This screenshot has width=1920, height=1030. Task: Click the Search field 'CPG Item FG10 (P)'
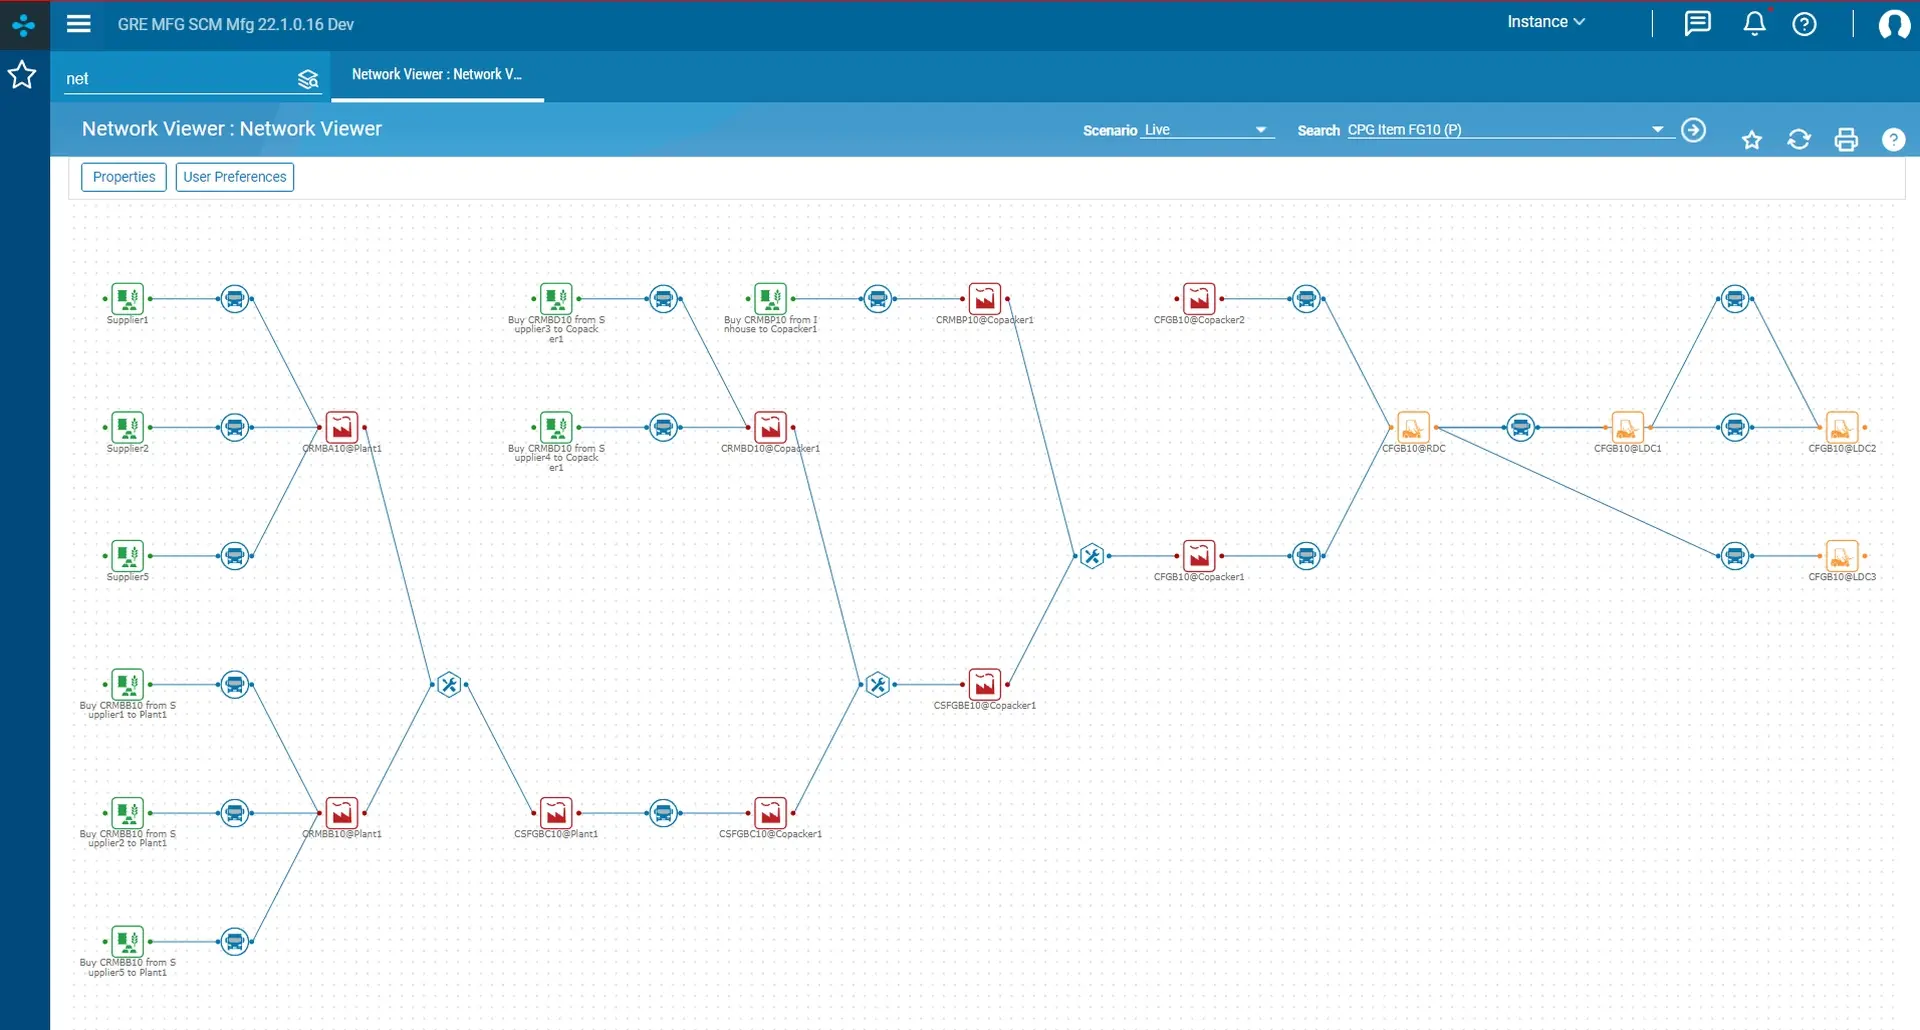1497,130
